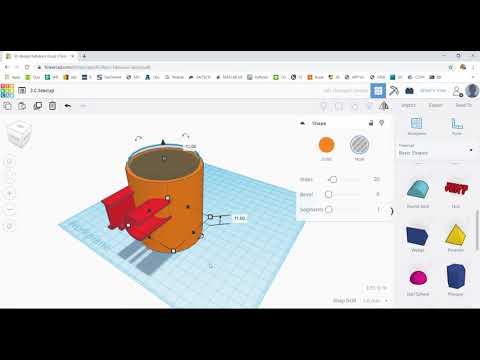
Task: Collapse the shapes side panel arrow
Action: tap(392, 211)
